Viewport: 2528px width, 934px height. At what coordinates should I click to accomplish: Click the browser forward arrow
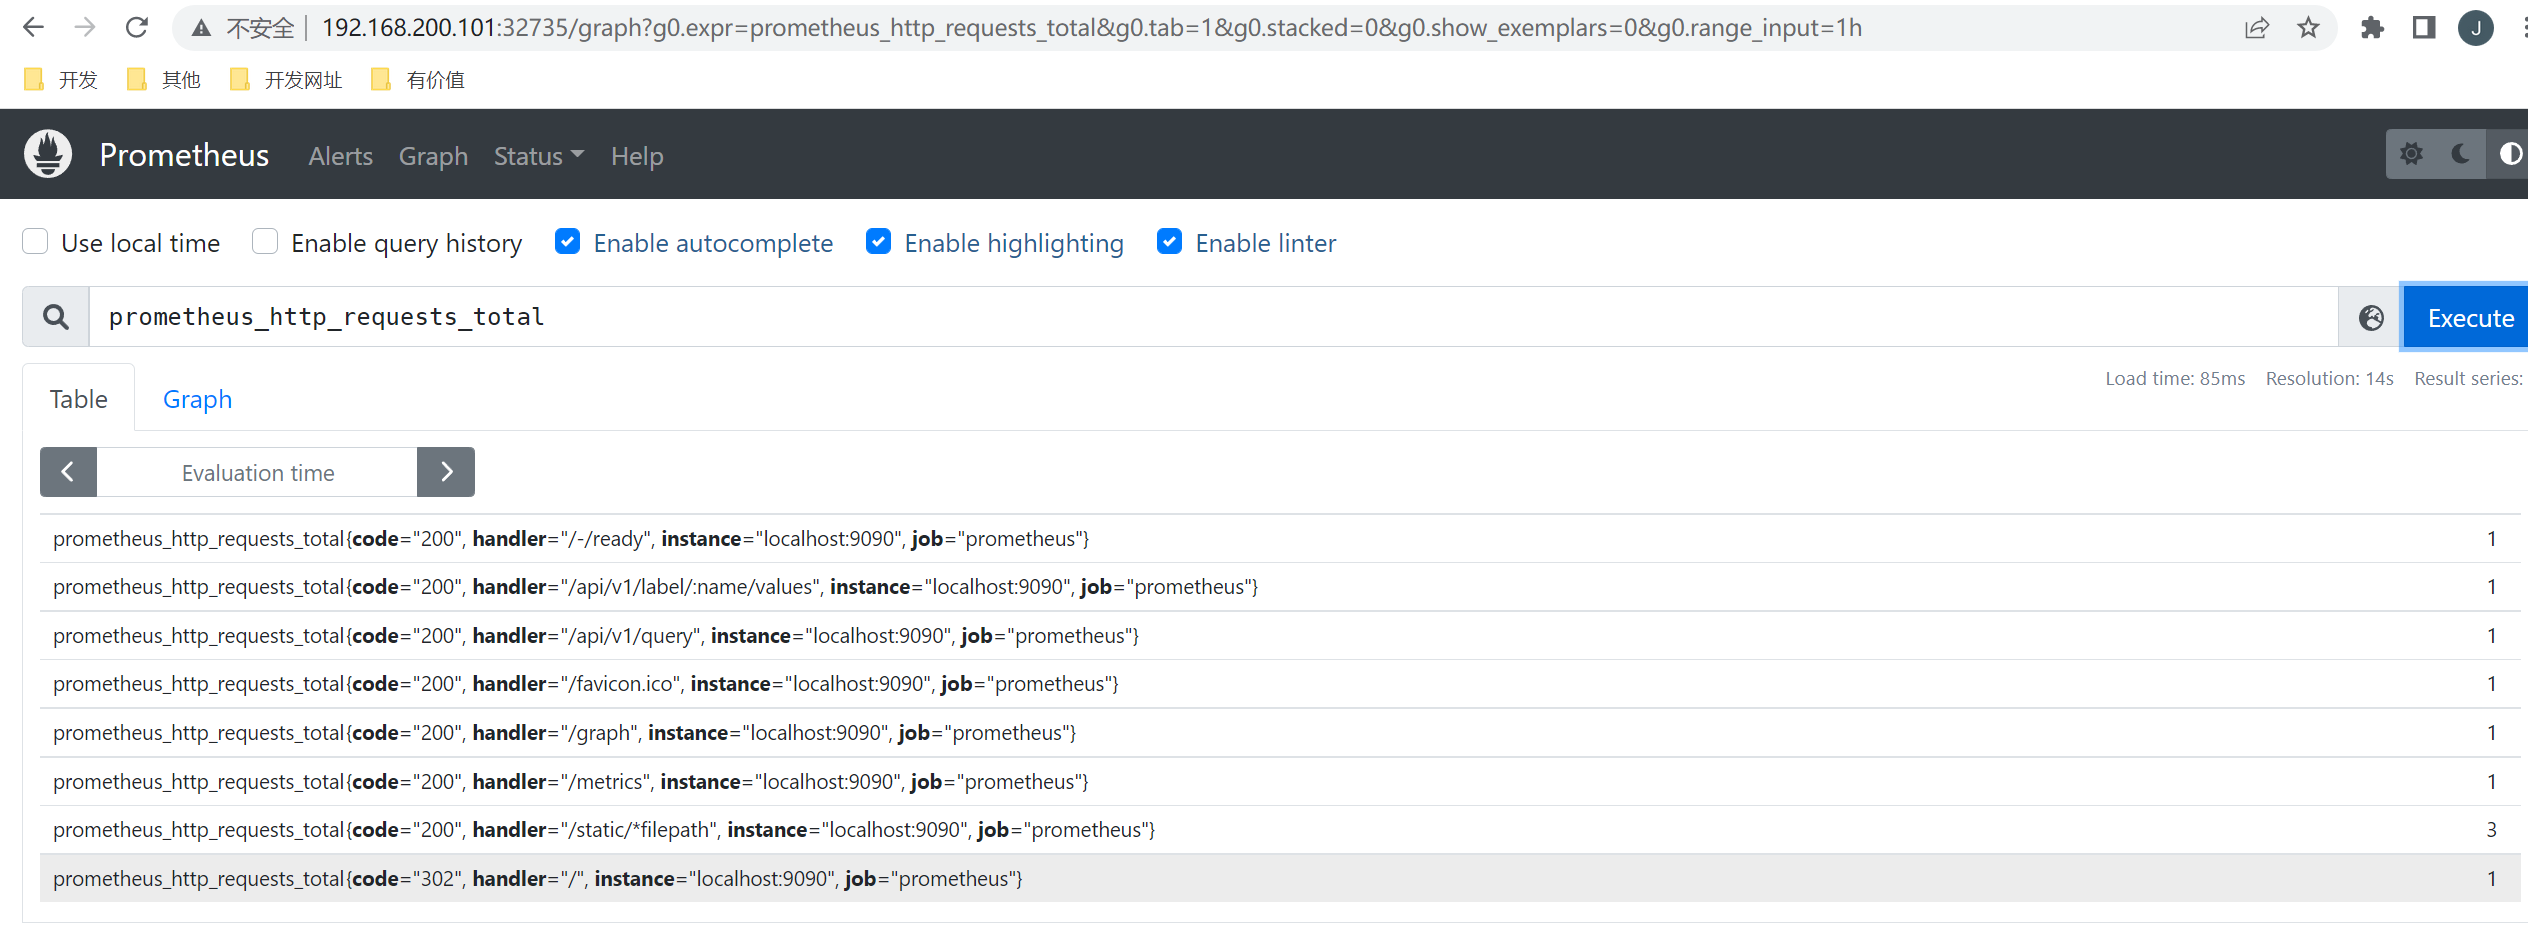(x=85, y=27)
